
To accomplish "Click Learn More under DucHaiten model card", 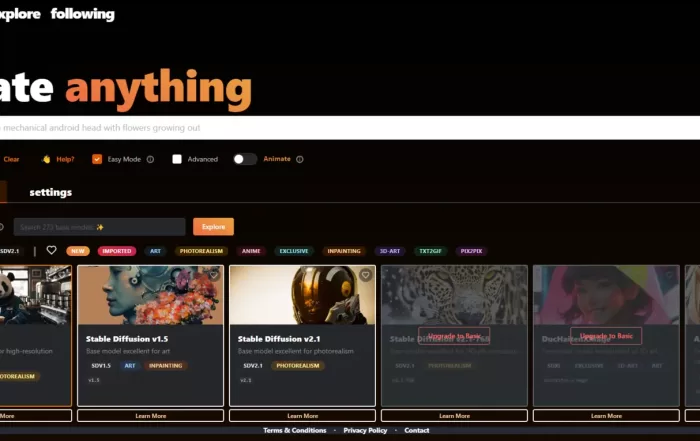I will (x=606, y=416).
